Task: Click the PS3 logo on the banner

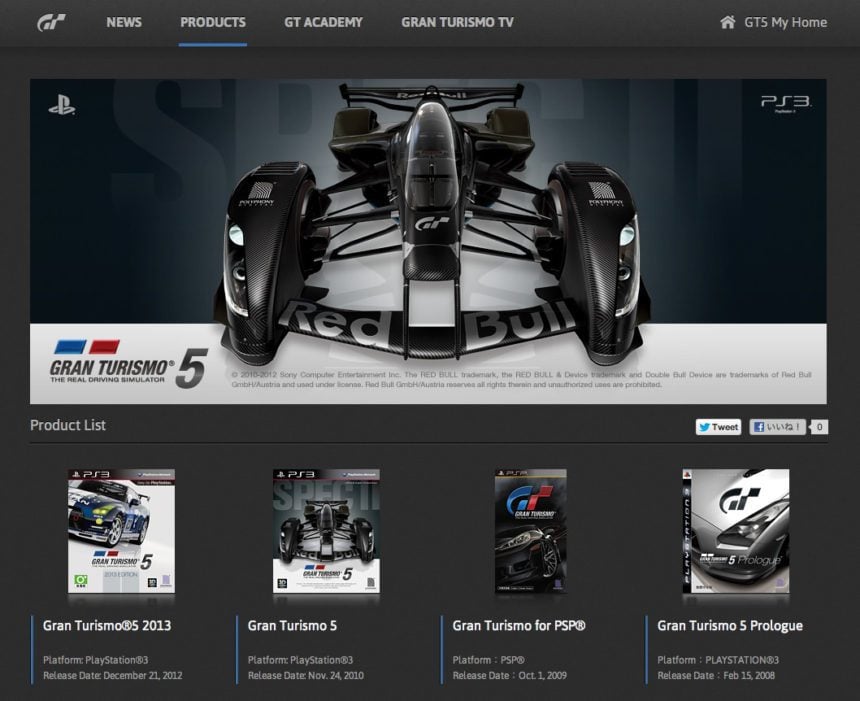Action: point(785,103)
